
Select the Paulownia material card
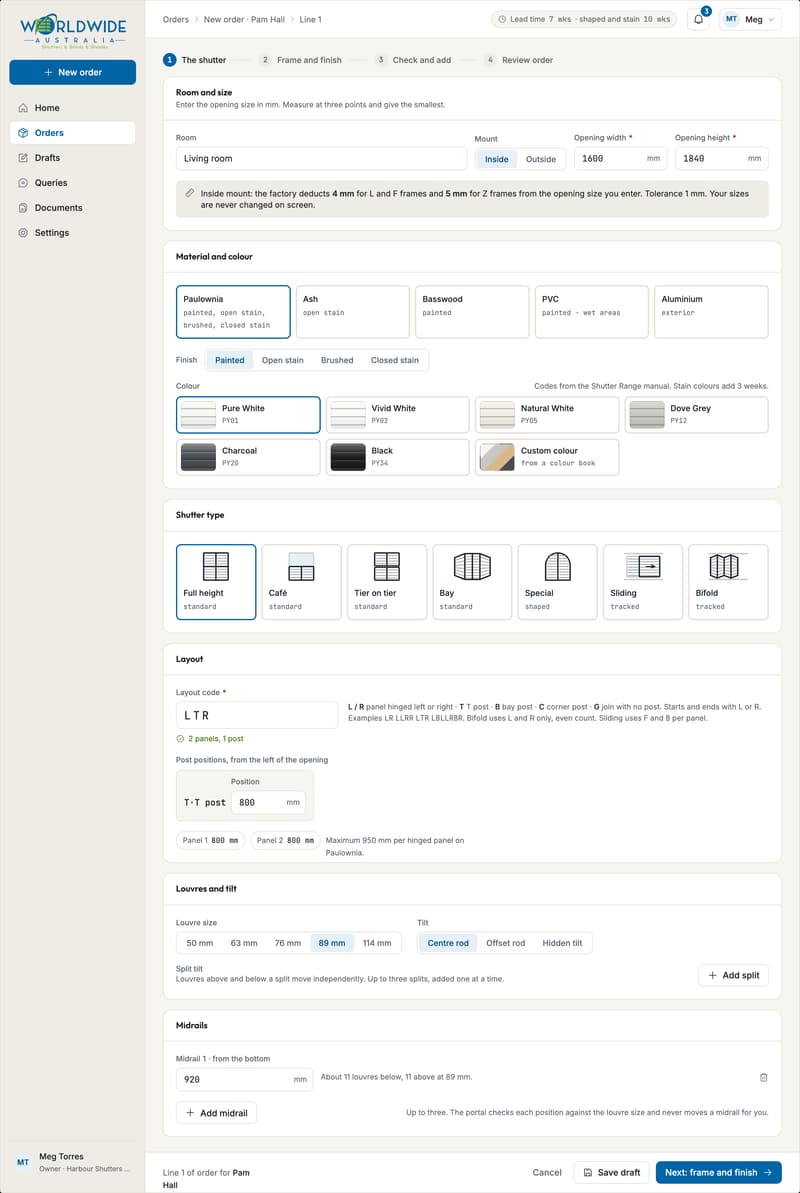233,312
